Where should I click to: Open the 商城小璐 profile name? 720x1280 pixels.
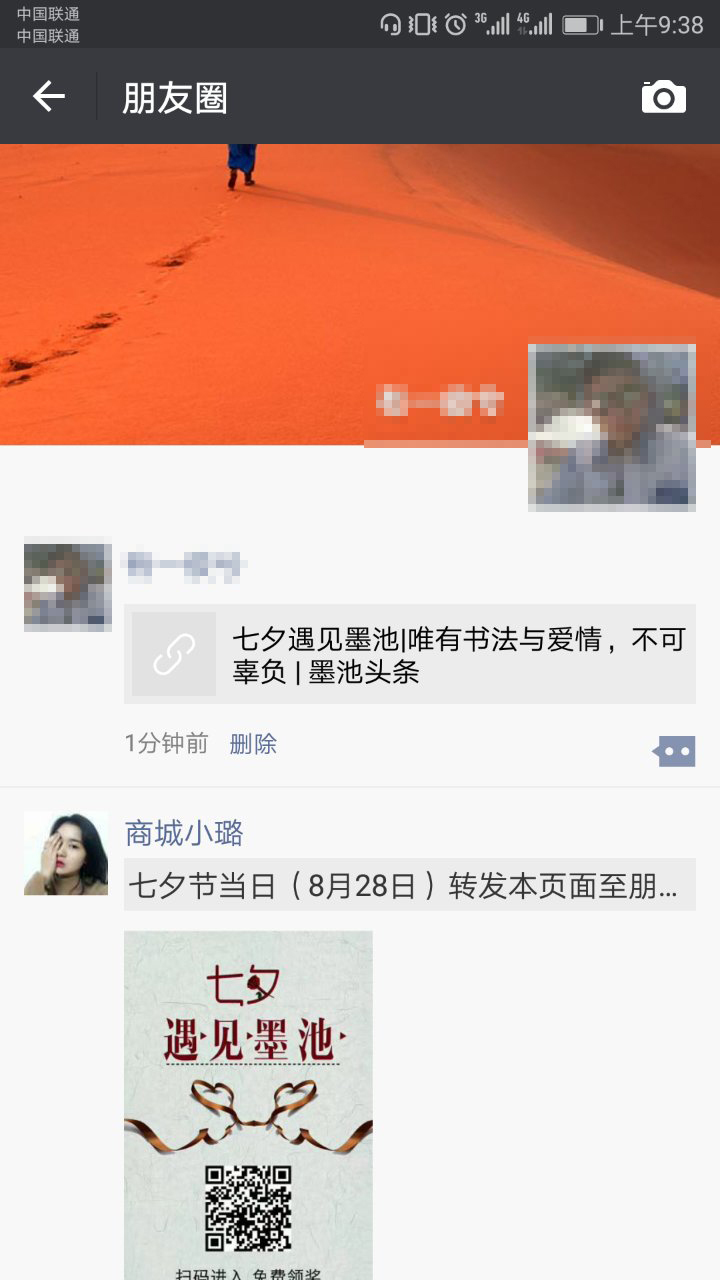pos(184,833)
